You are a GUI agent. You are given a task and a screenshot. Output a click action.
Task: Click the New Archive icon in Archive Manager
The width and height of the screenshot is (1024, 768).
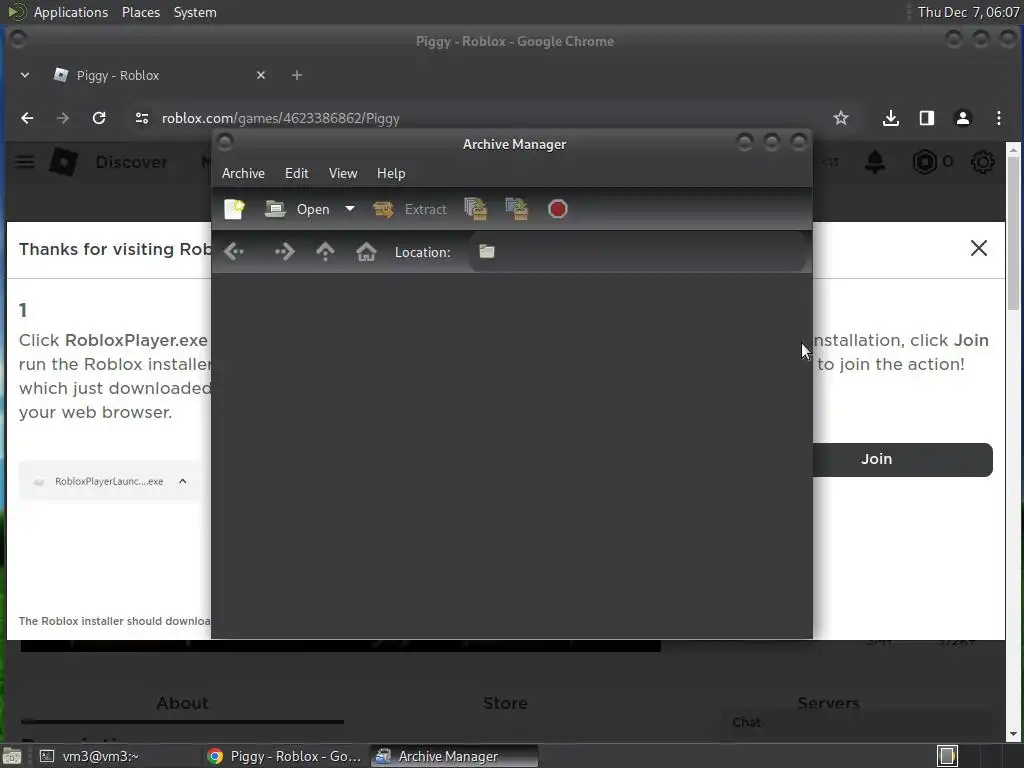234,209
